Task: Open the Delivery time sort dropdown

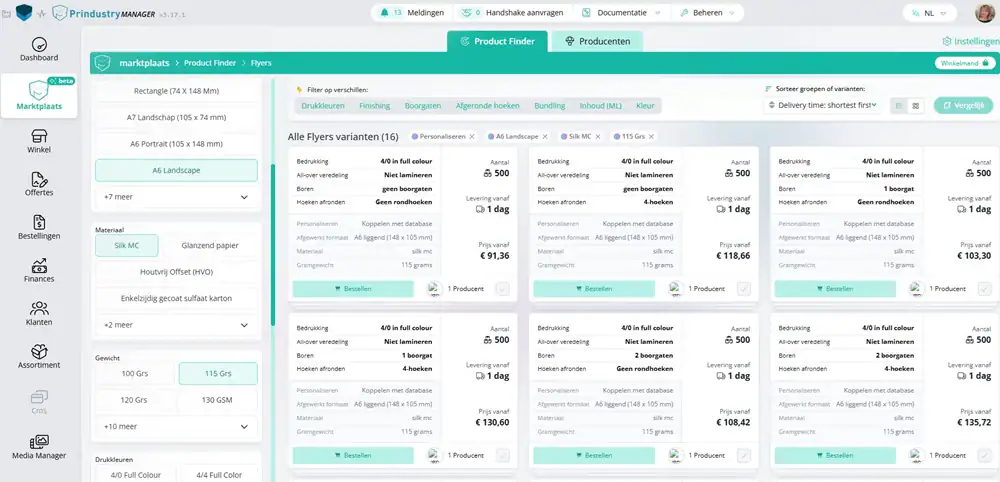Action: pyautogui.click(x=822, y=105)
